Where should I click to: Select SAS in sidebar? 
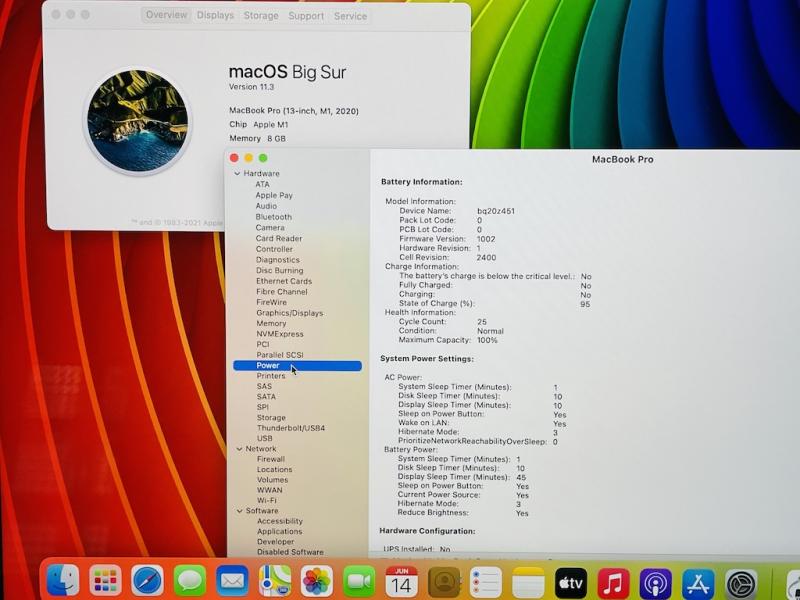point(264,386)
